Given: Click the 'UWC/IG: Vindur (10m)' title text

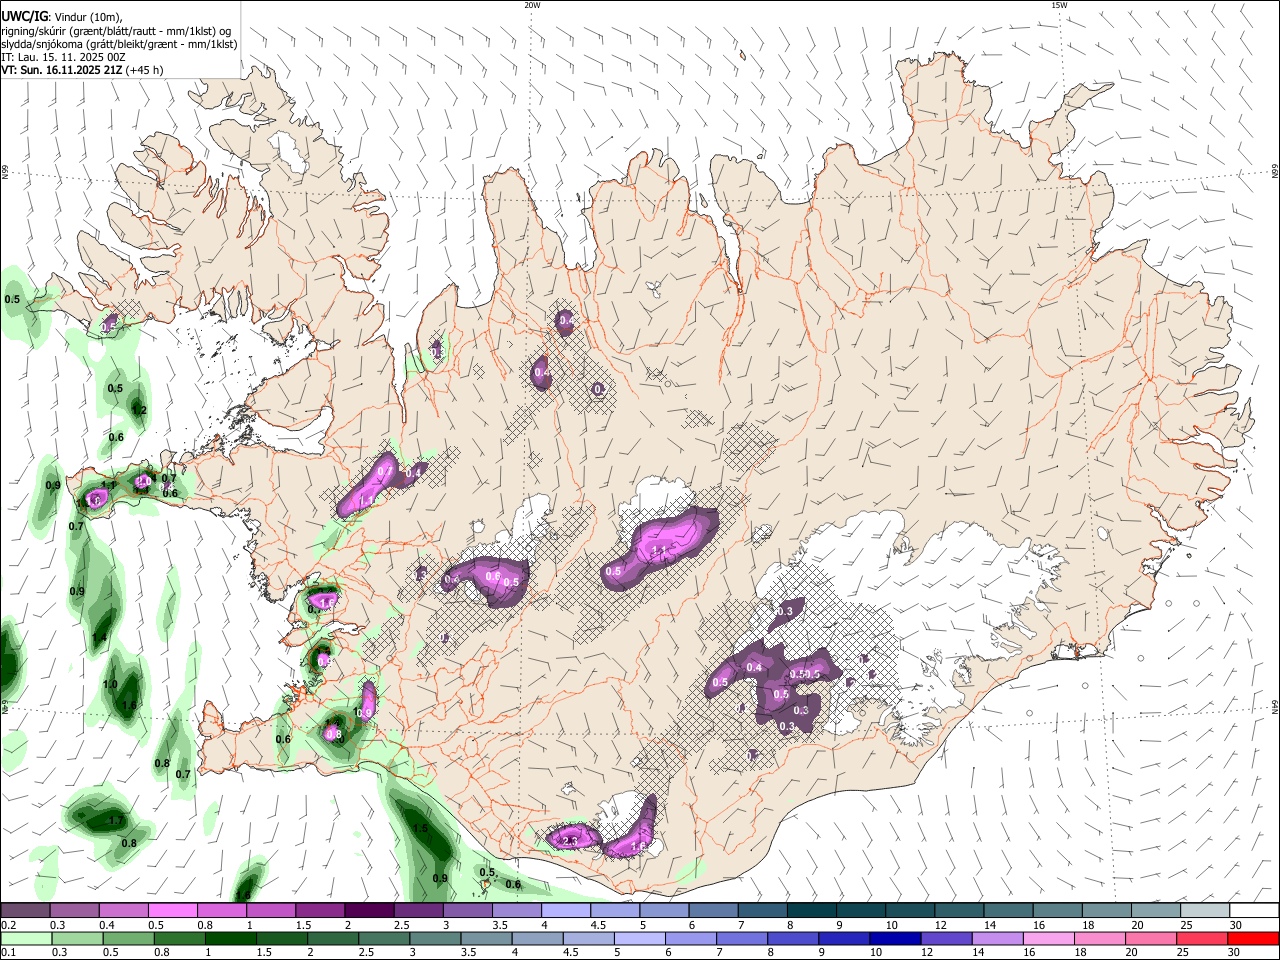Looking at the screenshot, I should (x=61, y=17).
